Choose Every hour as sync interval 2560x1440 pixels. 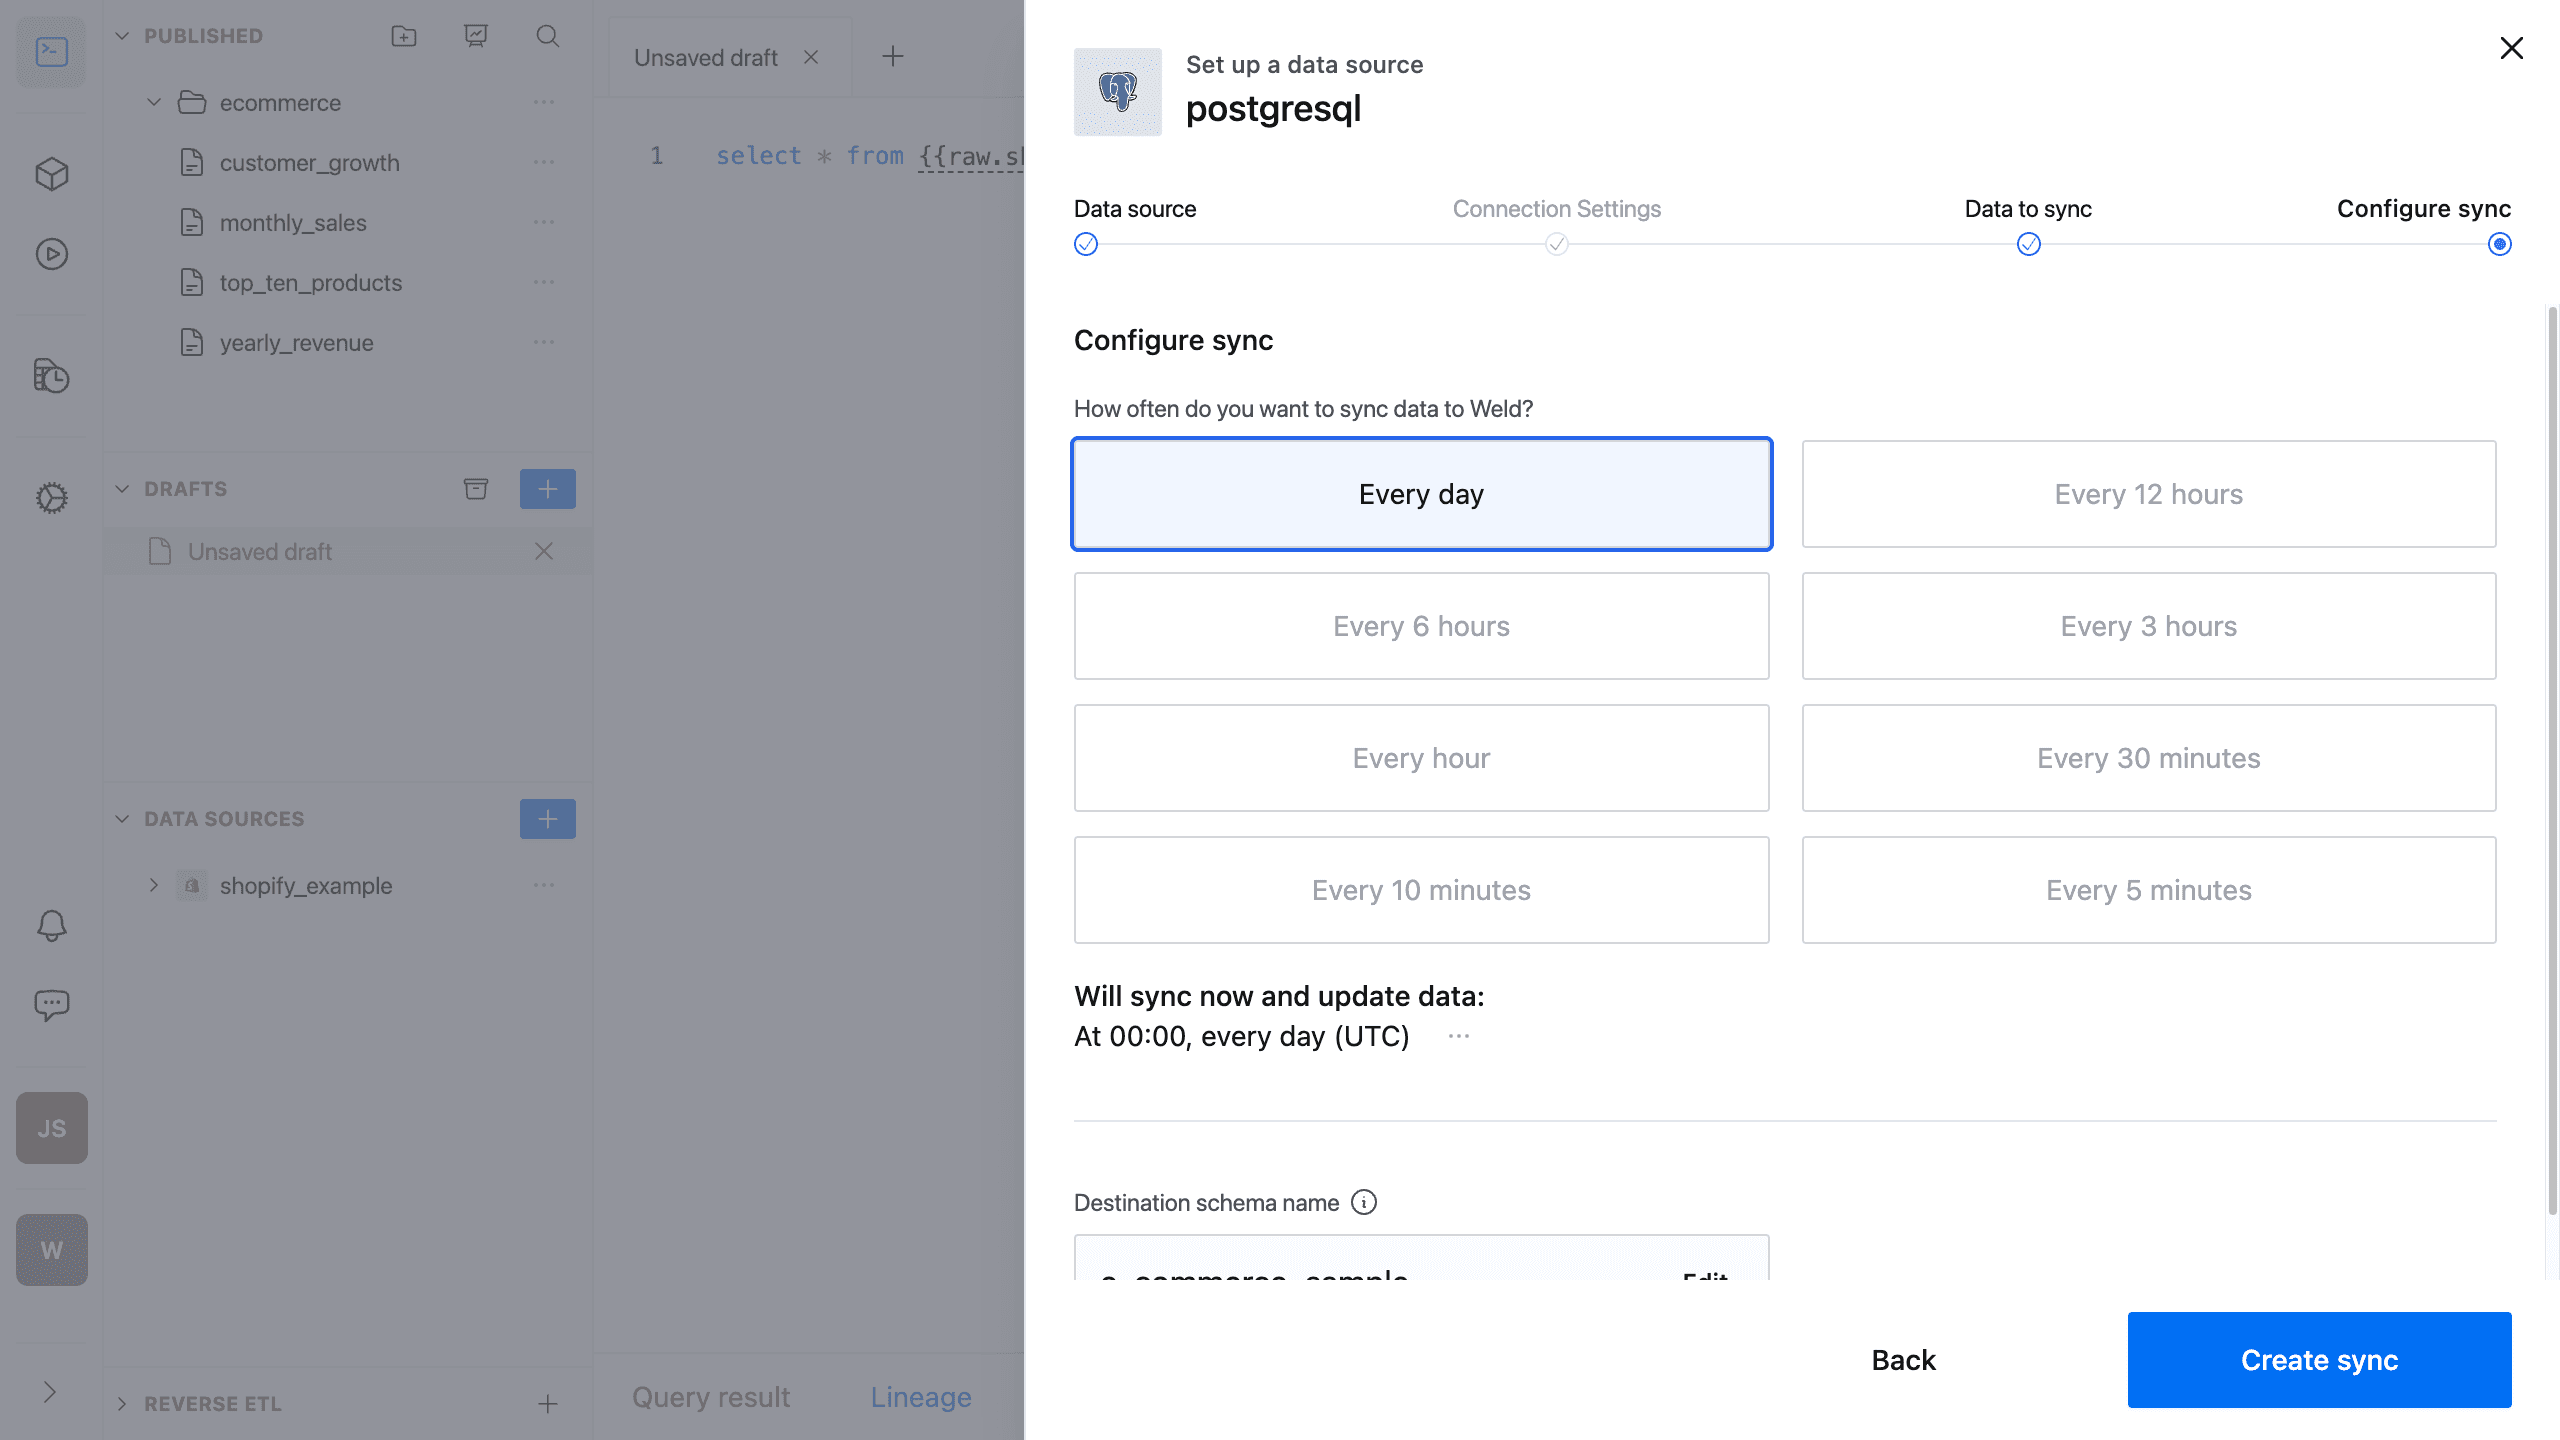tap(1421, 757)
